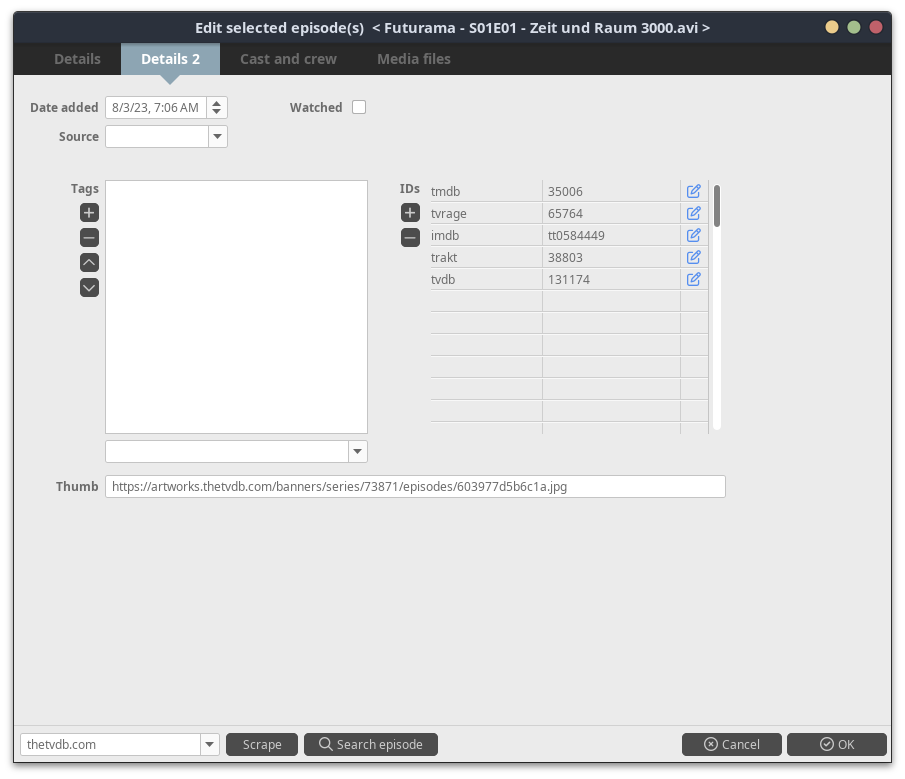Open the thetvdb.com scraper dropdown
Viewport: 905px width, 779px height.
click(x=209, y=744)
